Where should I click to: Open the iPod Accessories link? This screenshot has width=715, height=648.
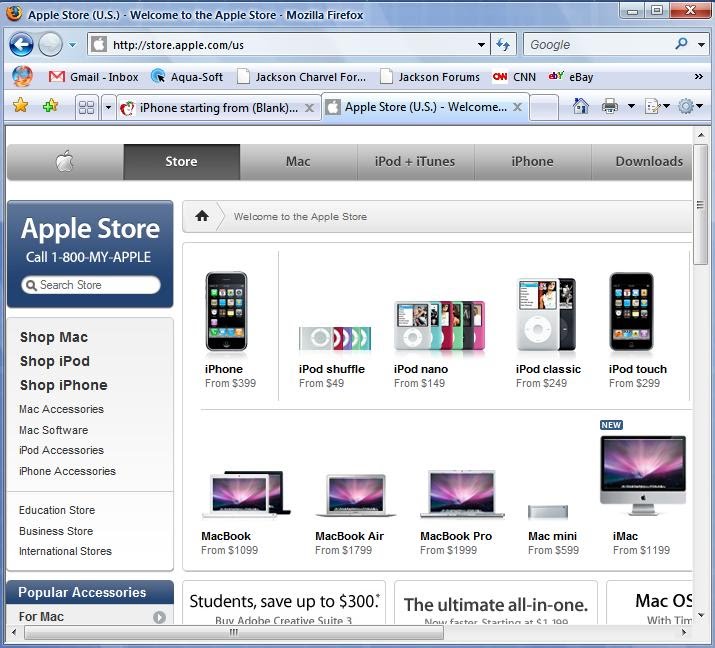[x=61, y=450]
